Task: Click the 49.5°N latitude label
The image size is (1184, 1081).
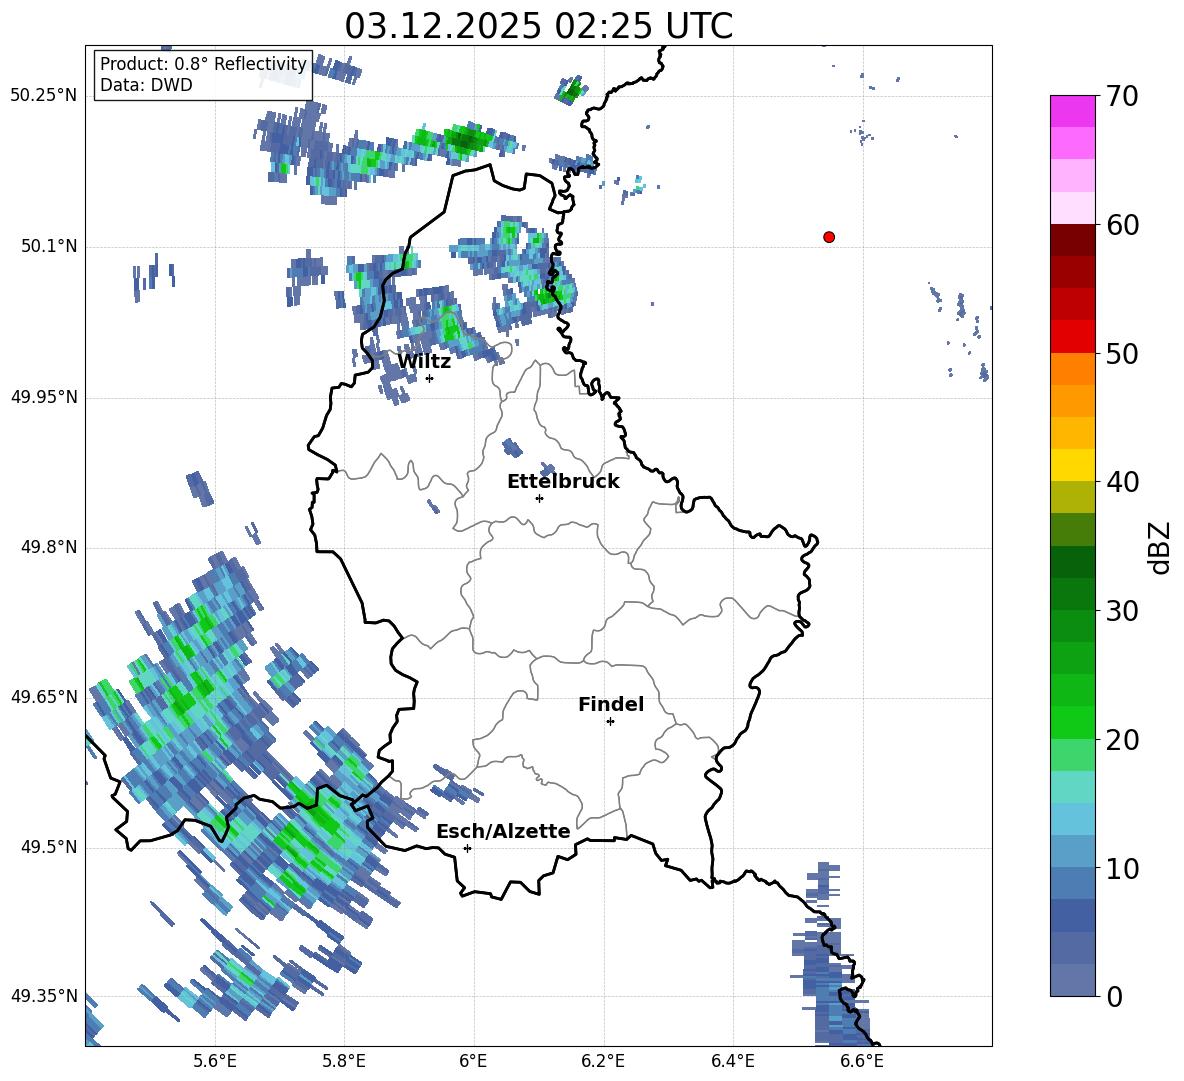Action: click(x=49, y=847)
